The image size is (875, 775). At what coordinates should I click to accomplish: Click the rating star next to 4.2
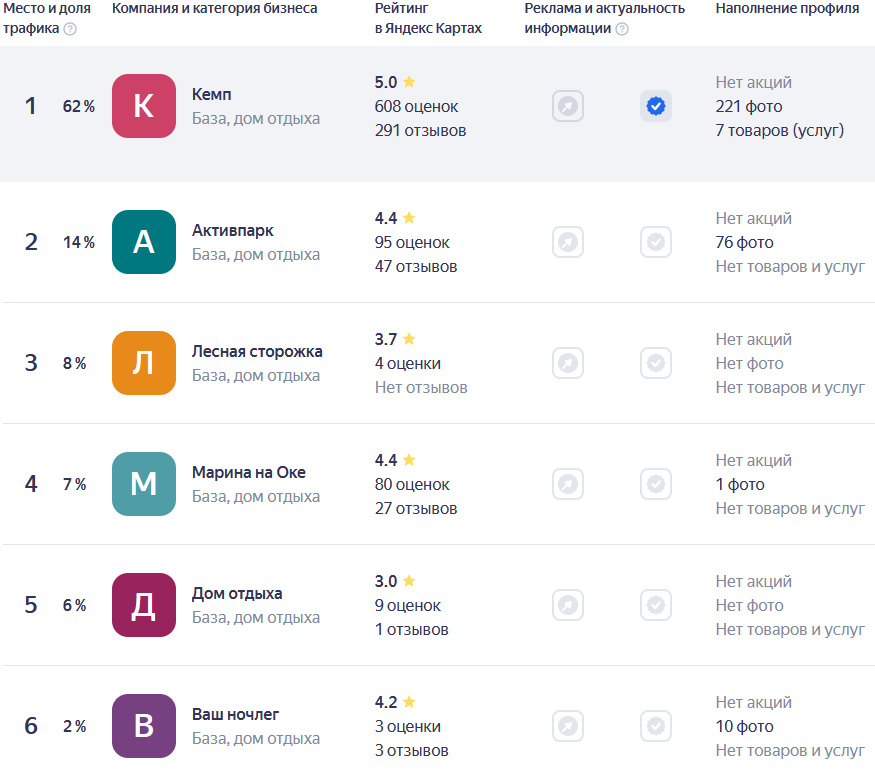(409, 702)
